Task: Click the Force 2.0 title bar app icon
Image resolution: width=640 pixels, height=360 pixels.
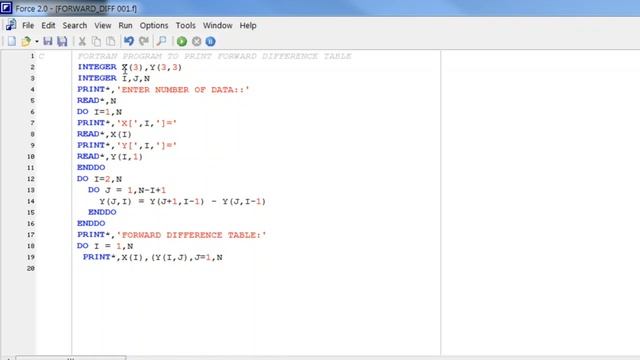Action: pos(6,7)
